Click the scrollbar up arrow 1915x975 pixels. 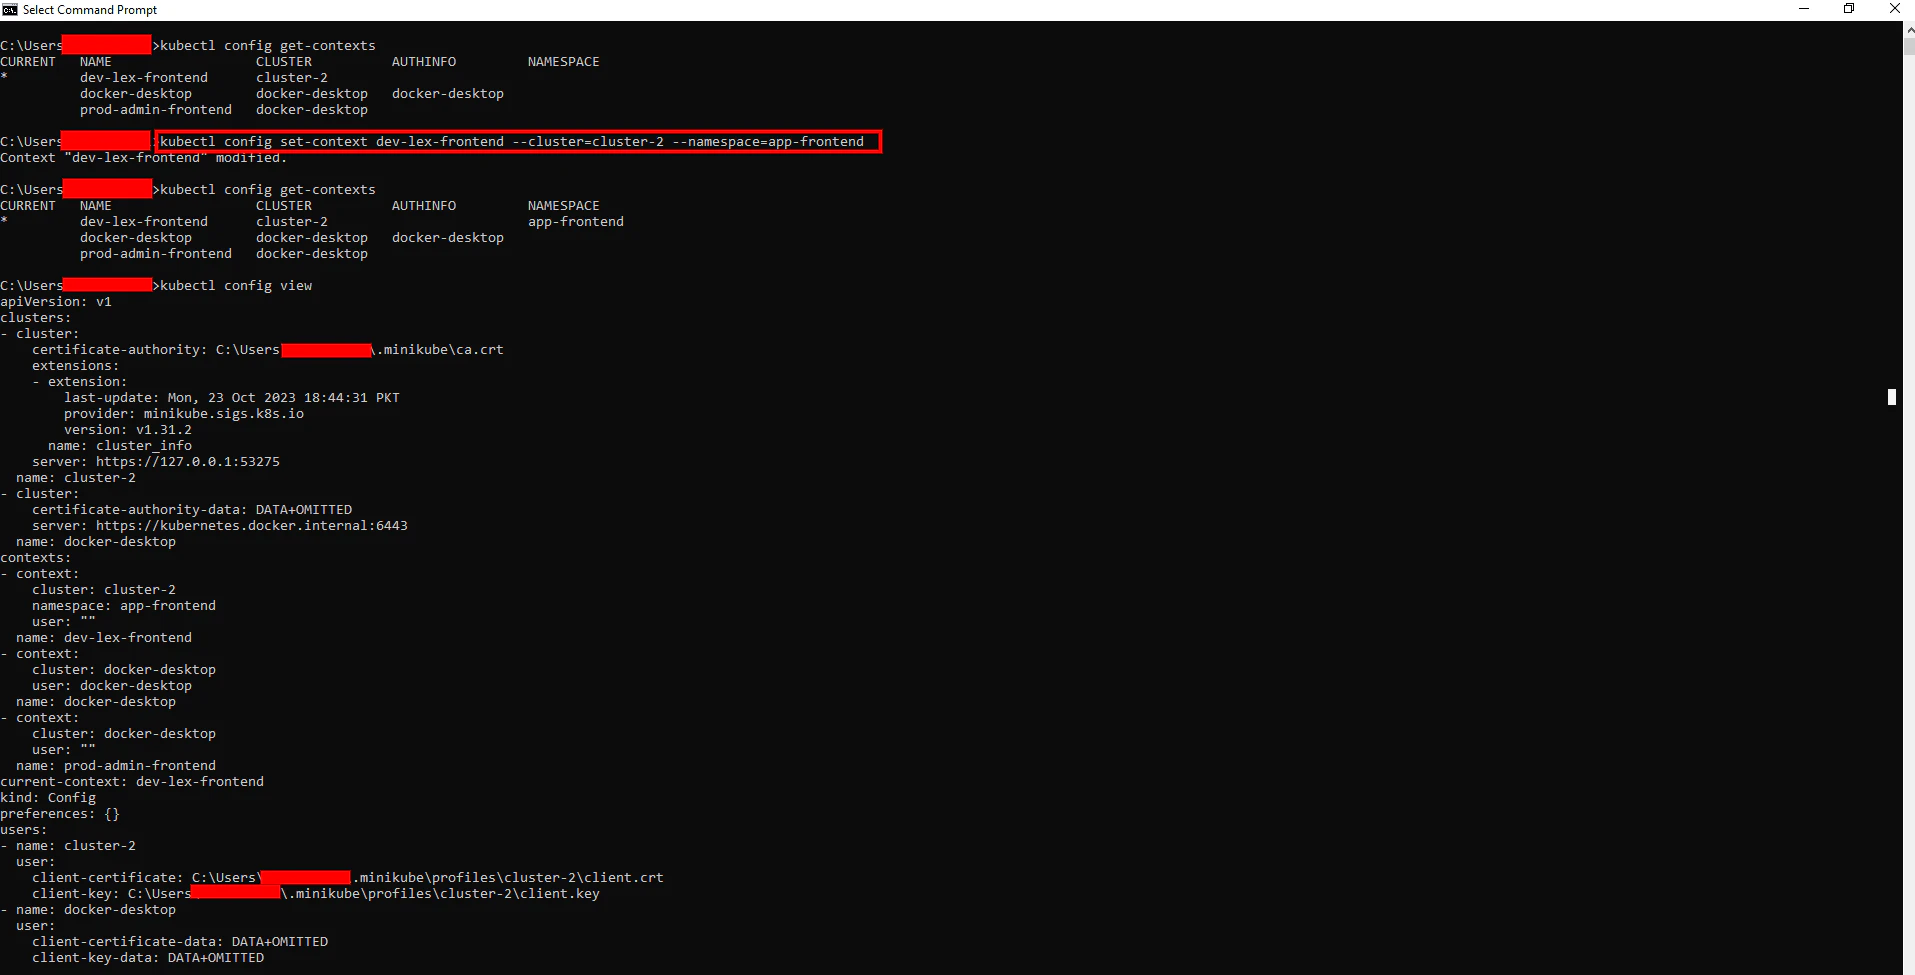(x=1906, y=28)
